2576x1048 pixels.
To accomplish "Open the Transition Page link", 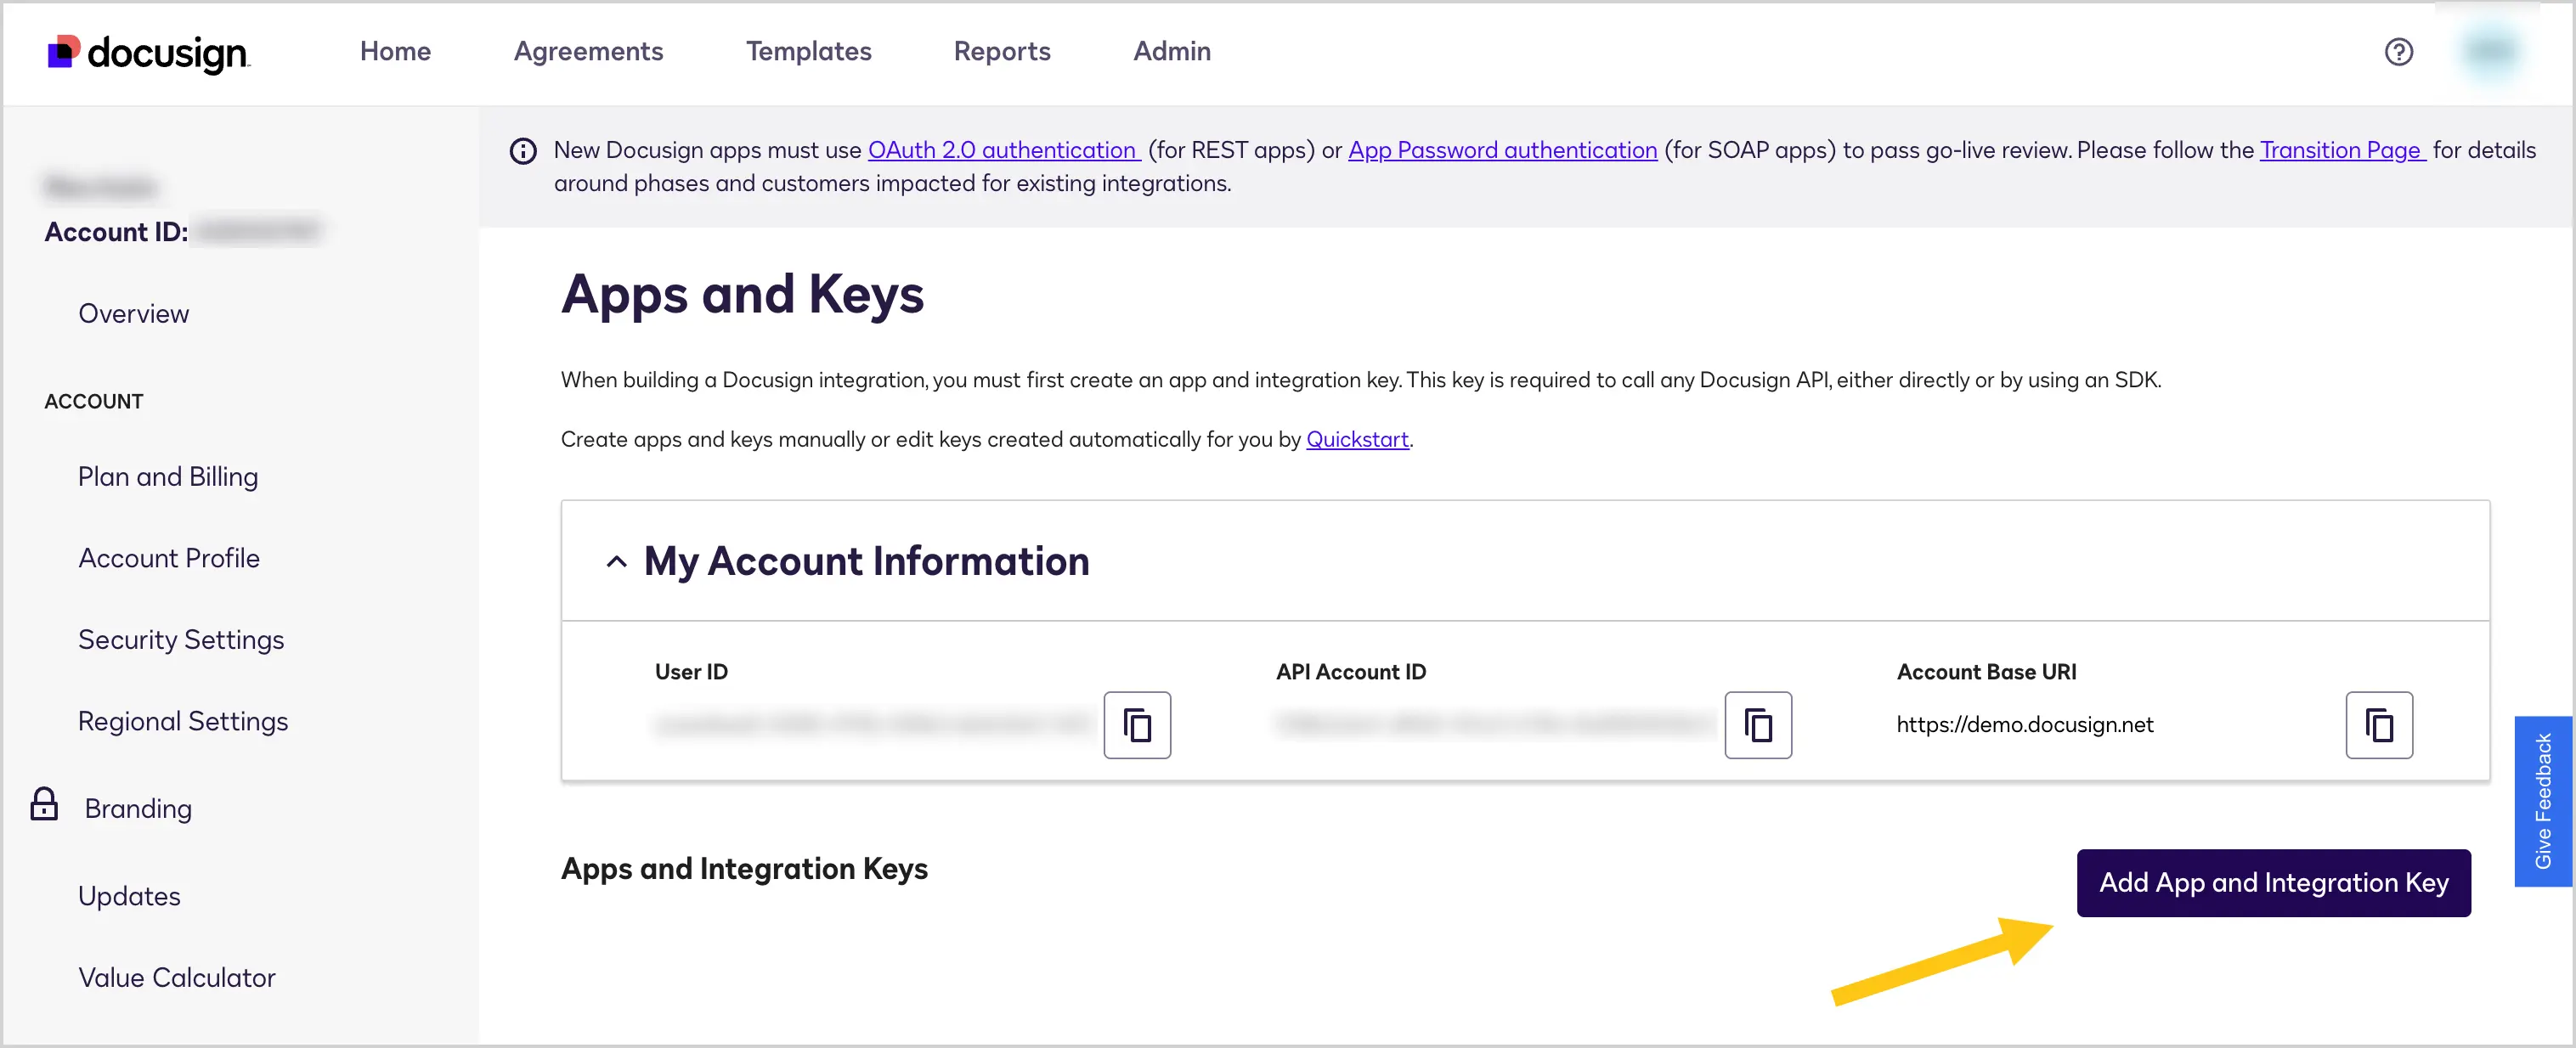I will pyautogui.click(x=2342, y=150).
